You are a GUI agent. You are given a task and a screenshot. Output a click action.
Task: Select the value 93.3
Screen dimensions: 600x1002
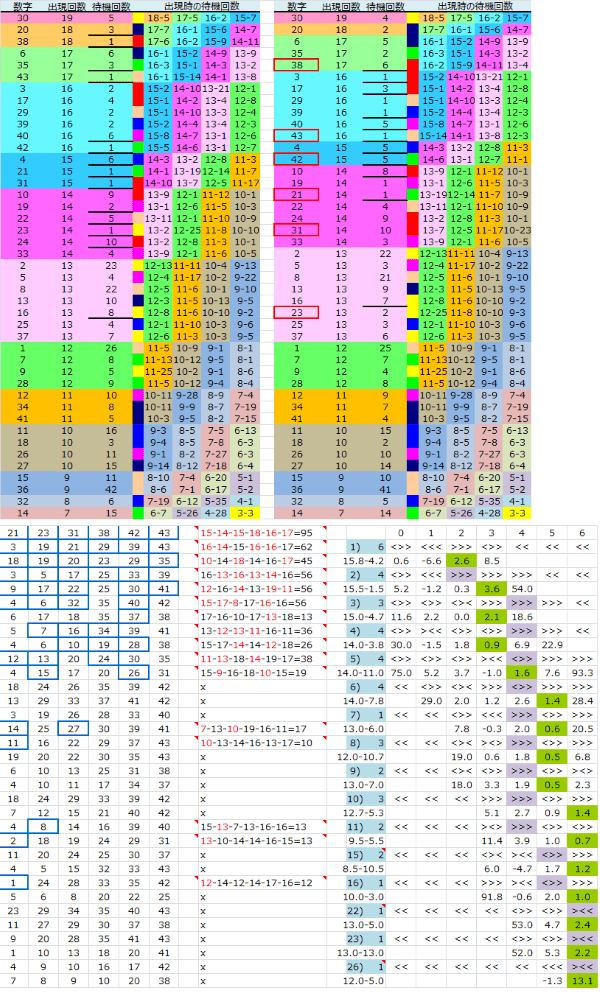coord(583,673)
